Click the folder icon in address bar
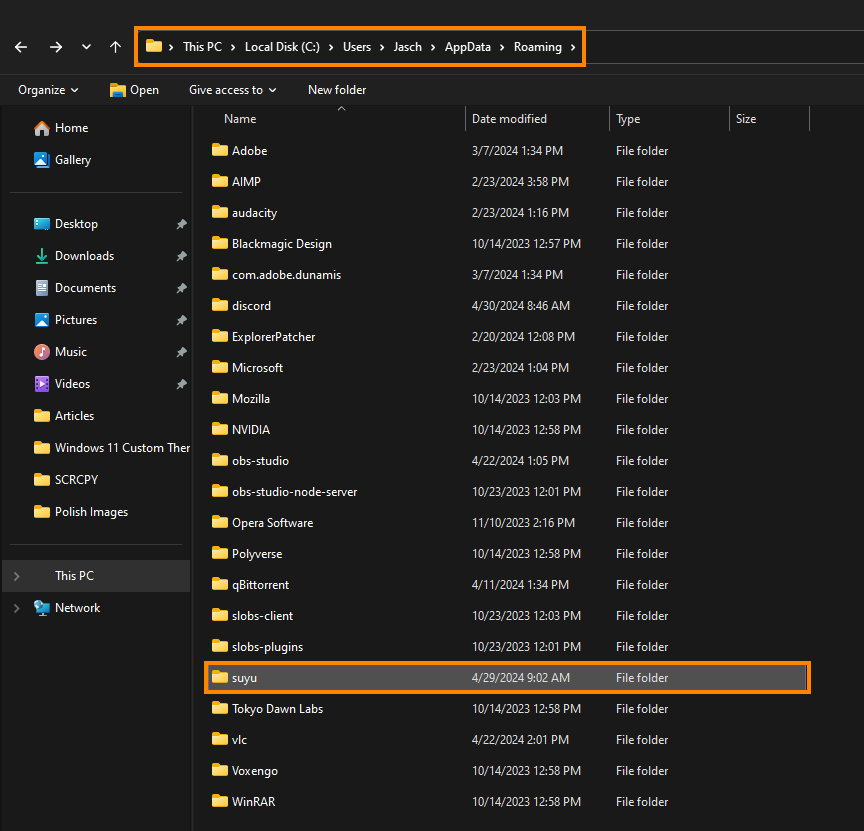 [154, 46]
